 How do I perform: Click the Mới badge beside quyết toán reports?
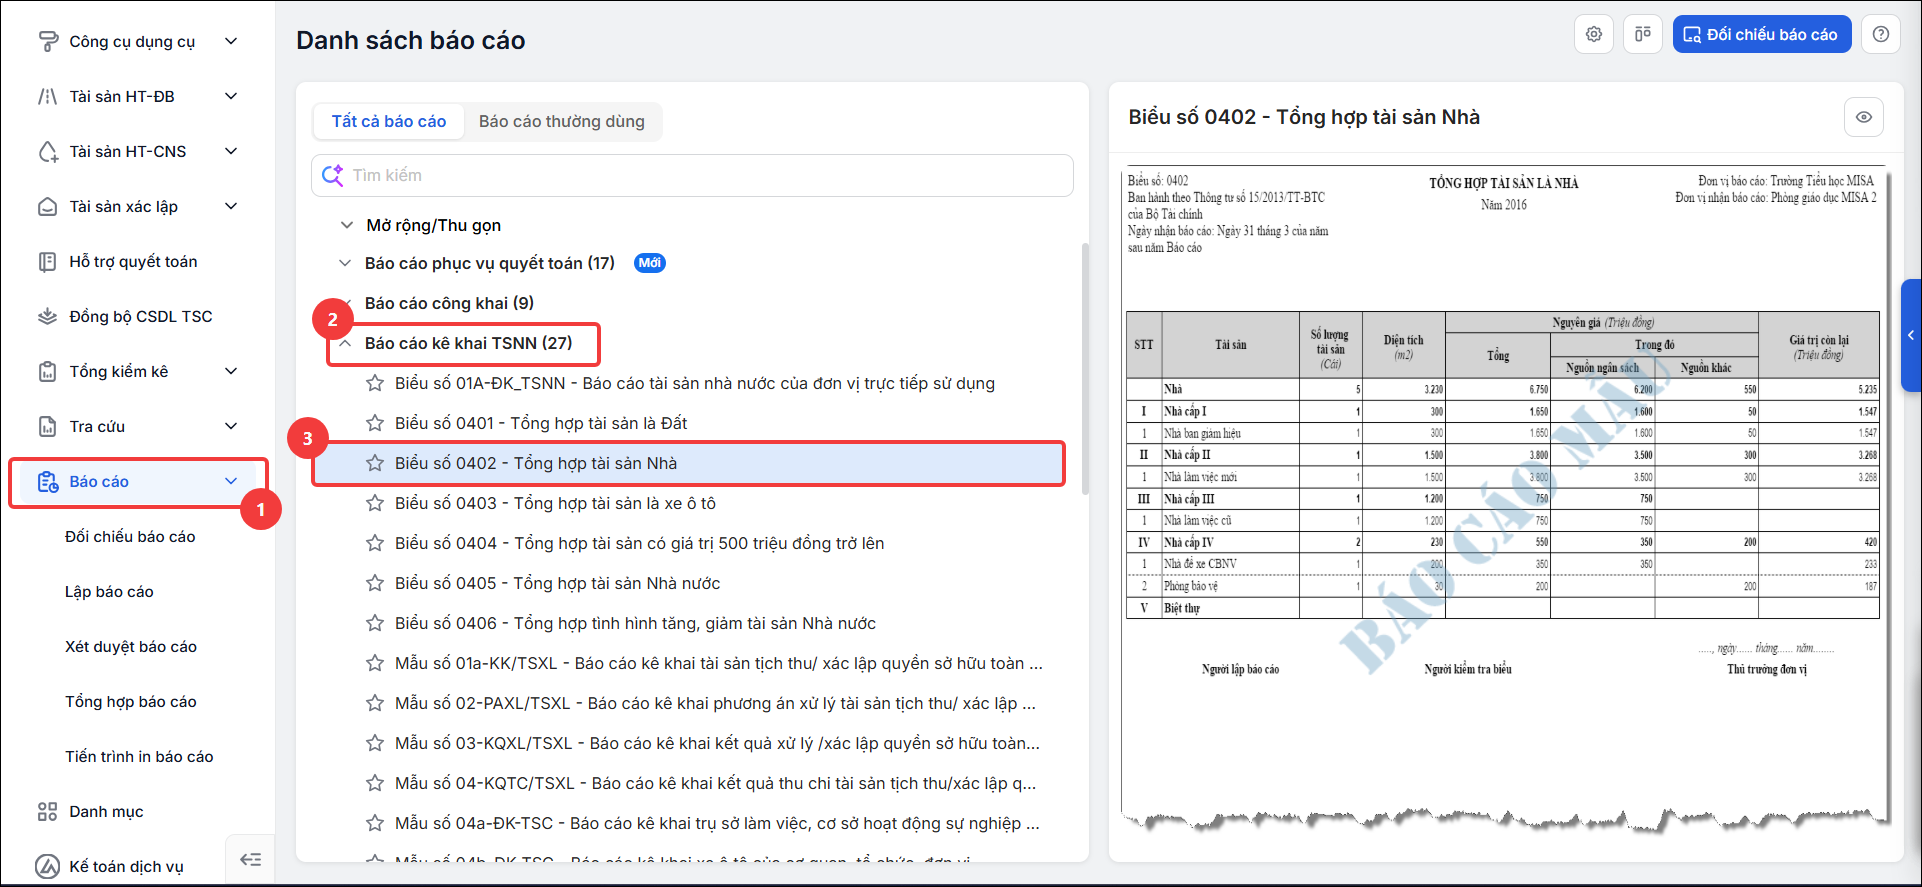pos(650,263)
